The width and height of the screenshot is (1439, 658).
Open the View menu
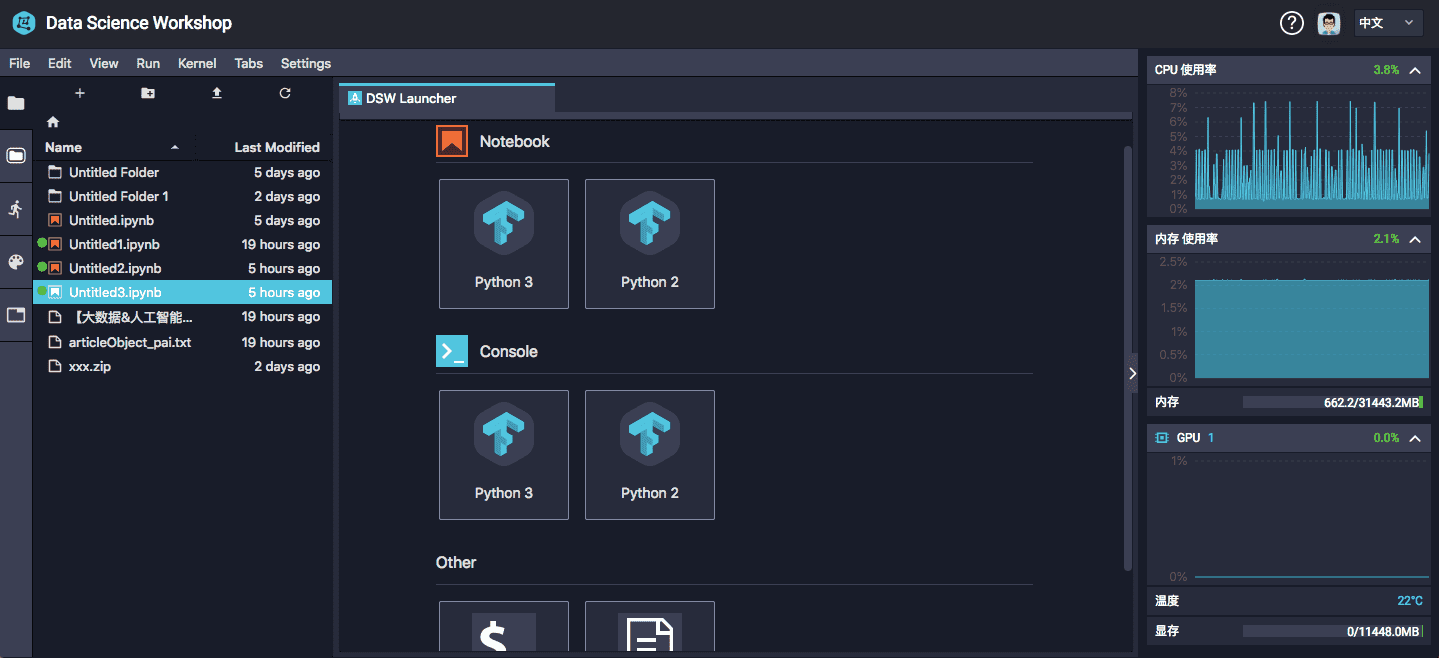click(104, 63)
